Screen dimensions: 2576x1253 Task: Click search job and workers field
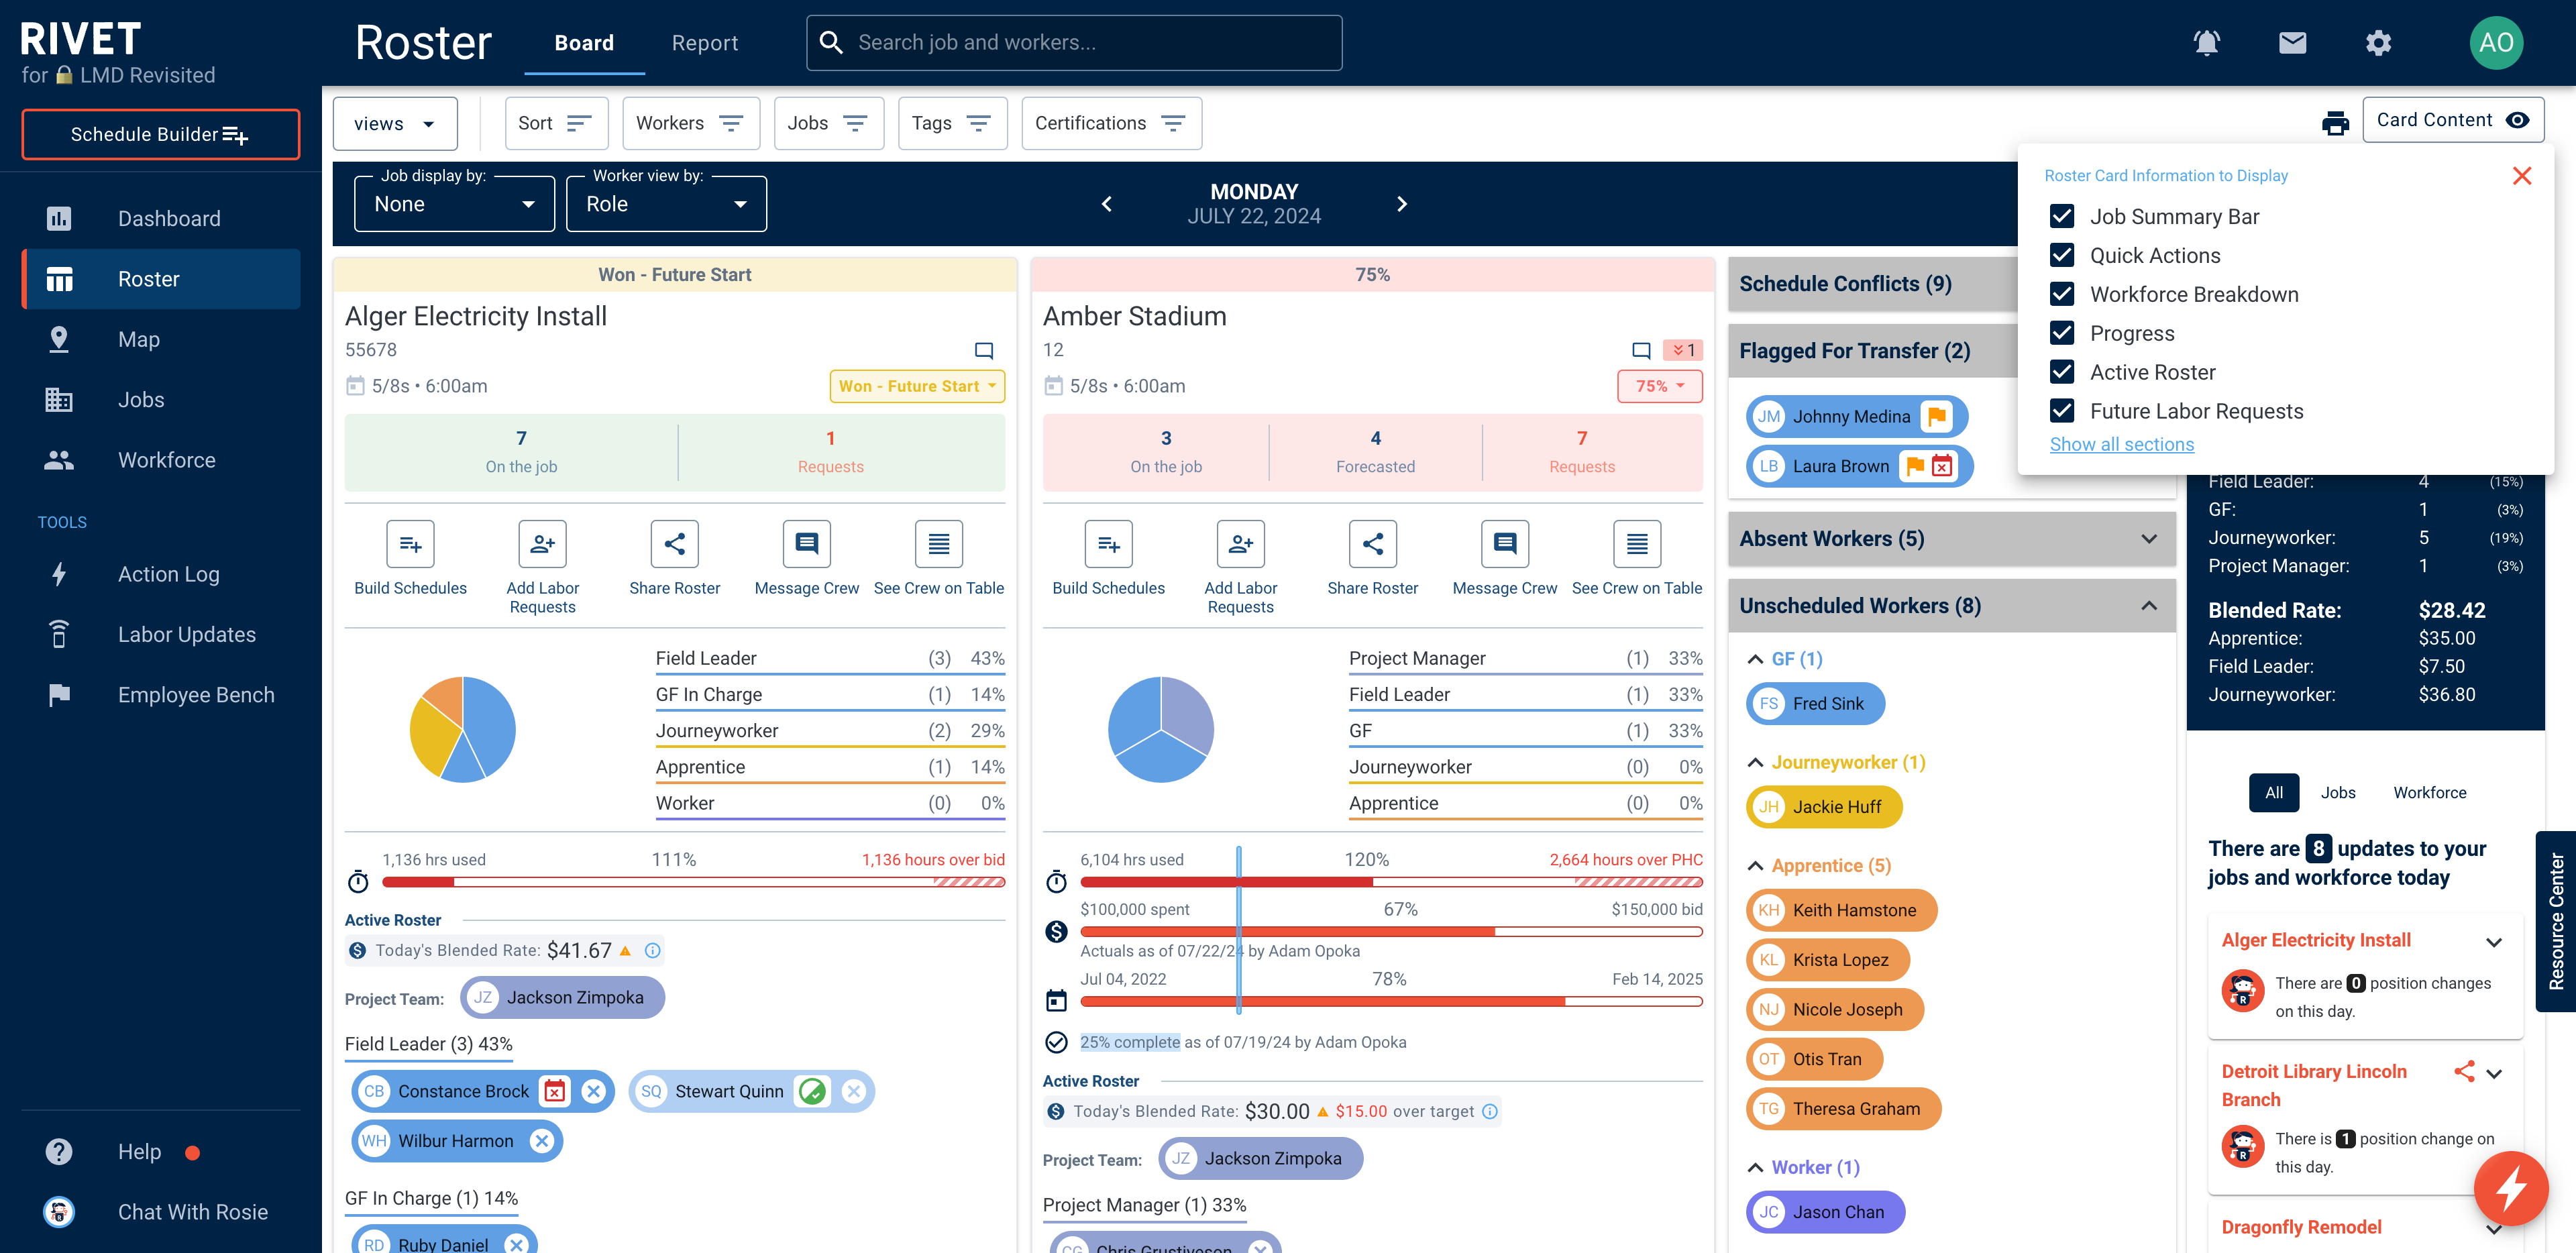click(x=1074, y=43)
